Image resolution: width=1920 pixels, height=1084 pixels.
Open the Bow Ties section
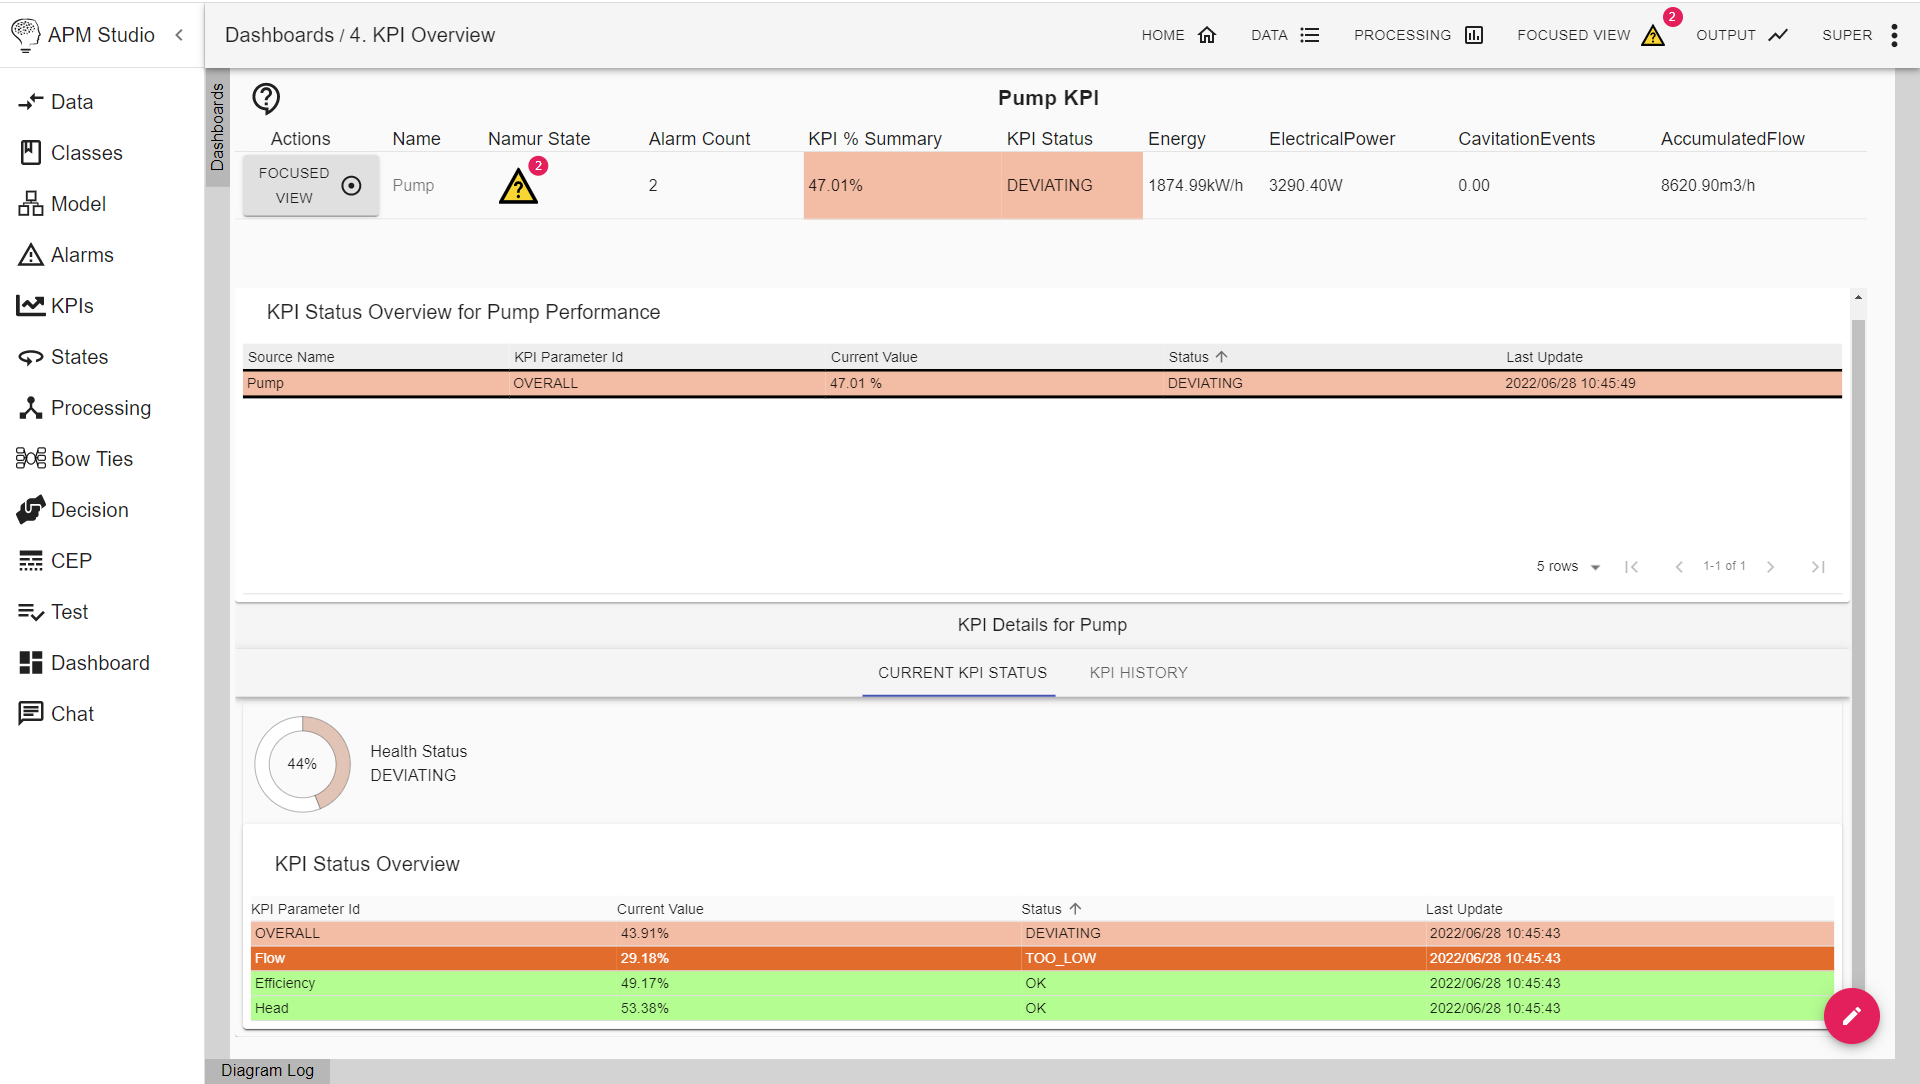coord(91,458)
